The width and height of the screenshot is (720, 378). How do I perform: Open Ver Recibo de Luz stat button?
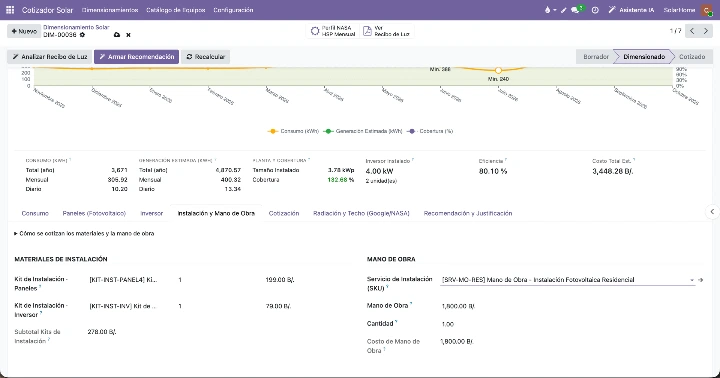[386, 31]
